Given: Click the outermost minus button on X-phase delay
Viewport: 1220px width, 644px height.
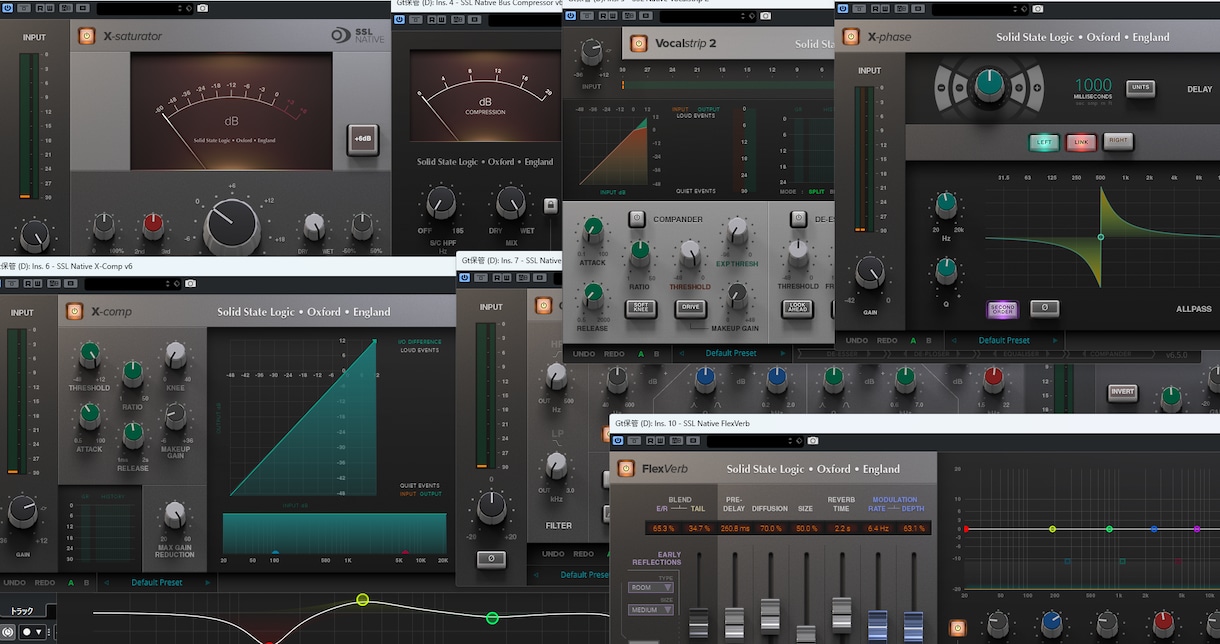Looking at the screenshot, I should [x=943, y=88].
